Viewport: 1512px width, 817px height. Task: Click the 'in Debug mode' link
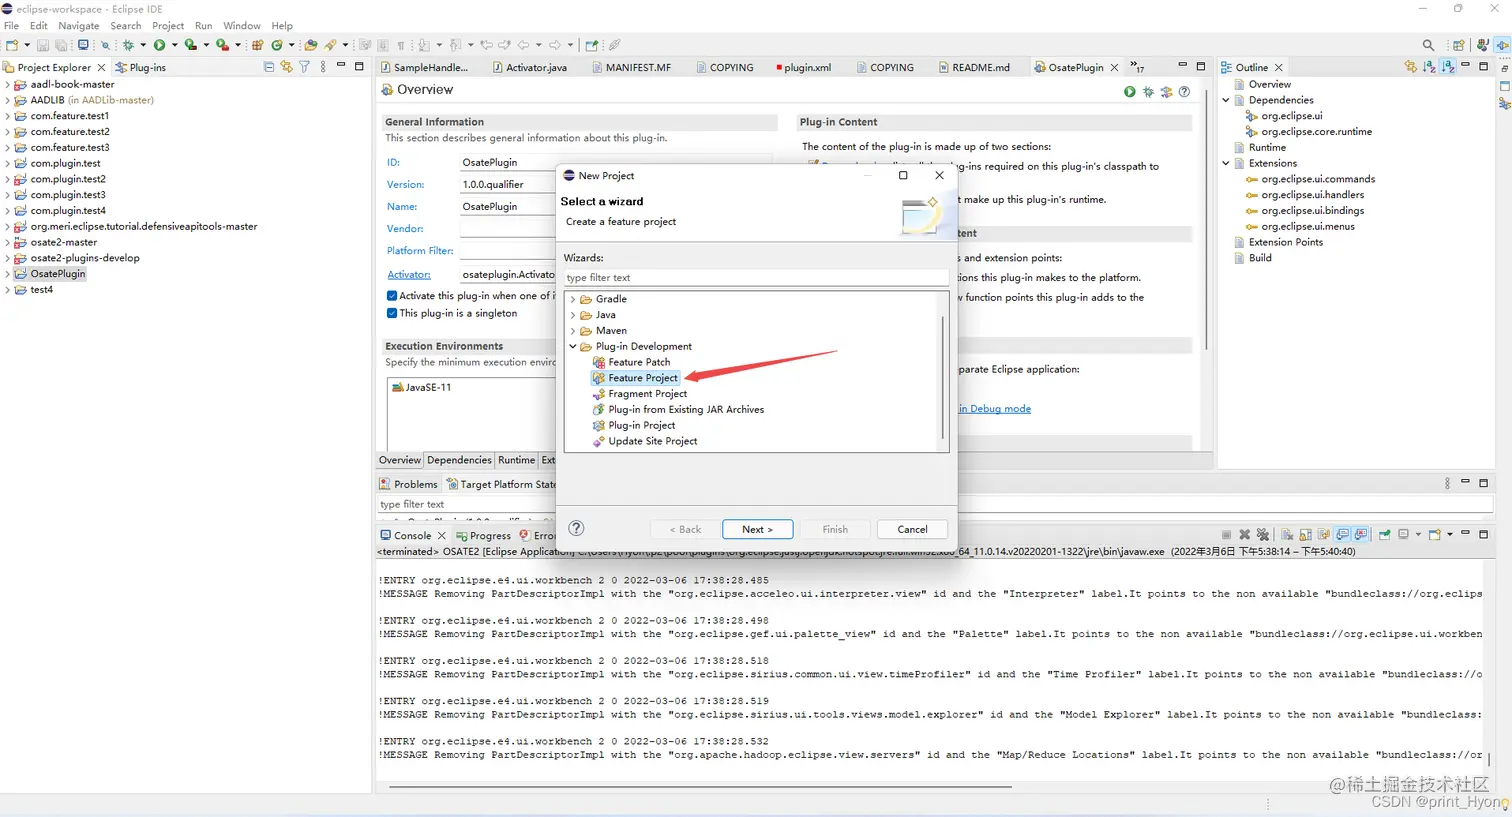[x=995, y=408]
